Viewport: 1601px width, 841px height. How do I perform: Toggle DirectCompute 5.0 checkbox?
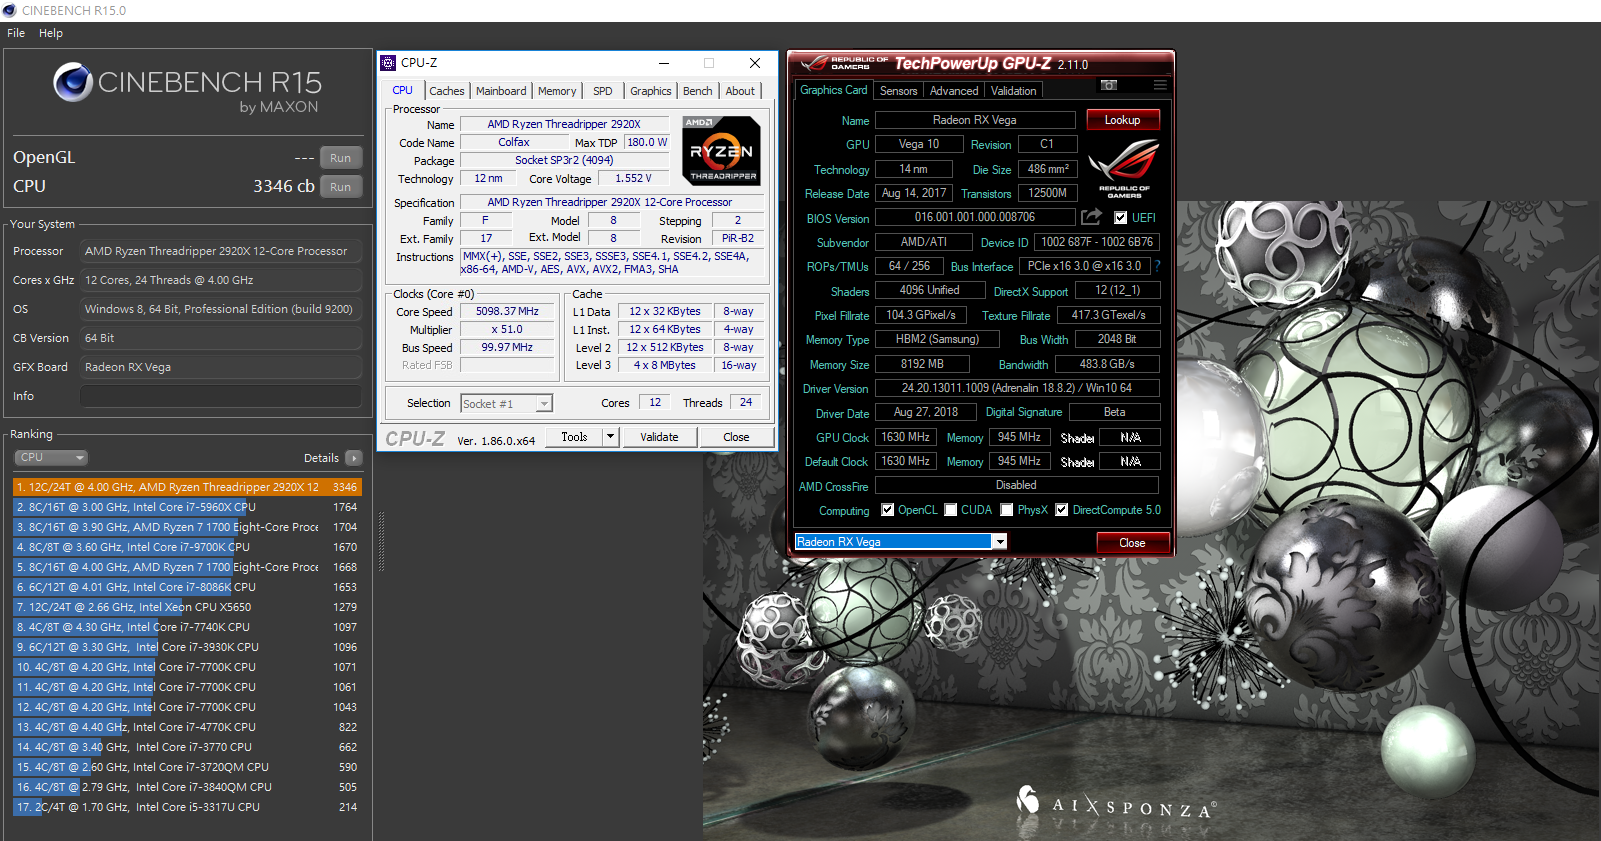pos(1061,510)
